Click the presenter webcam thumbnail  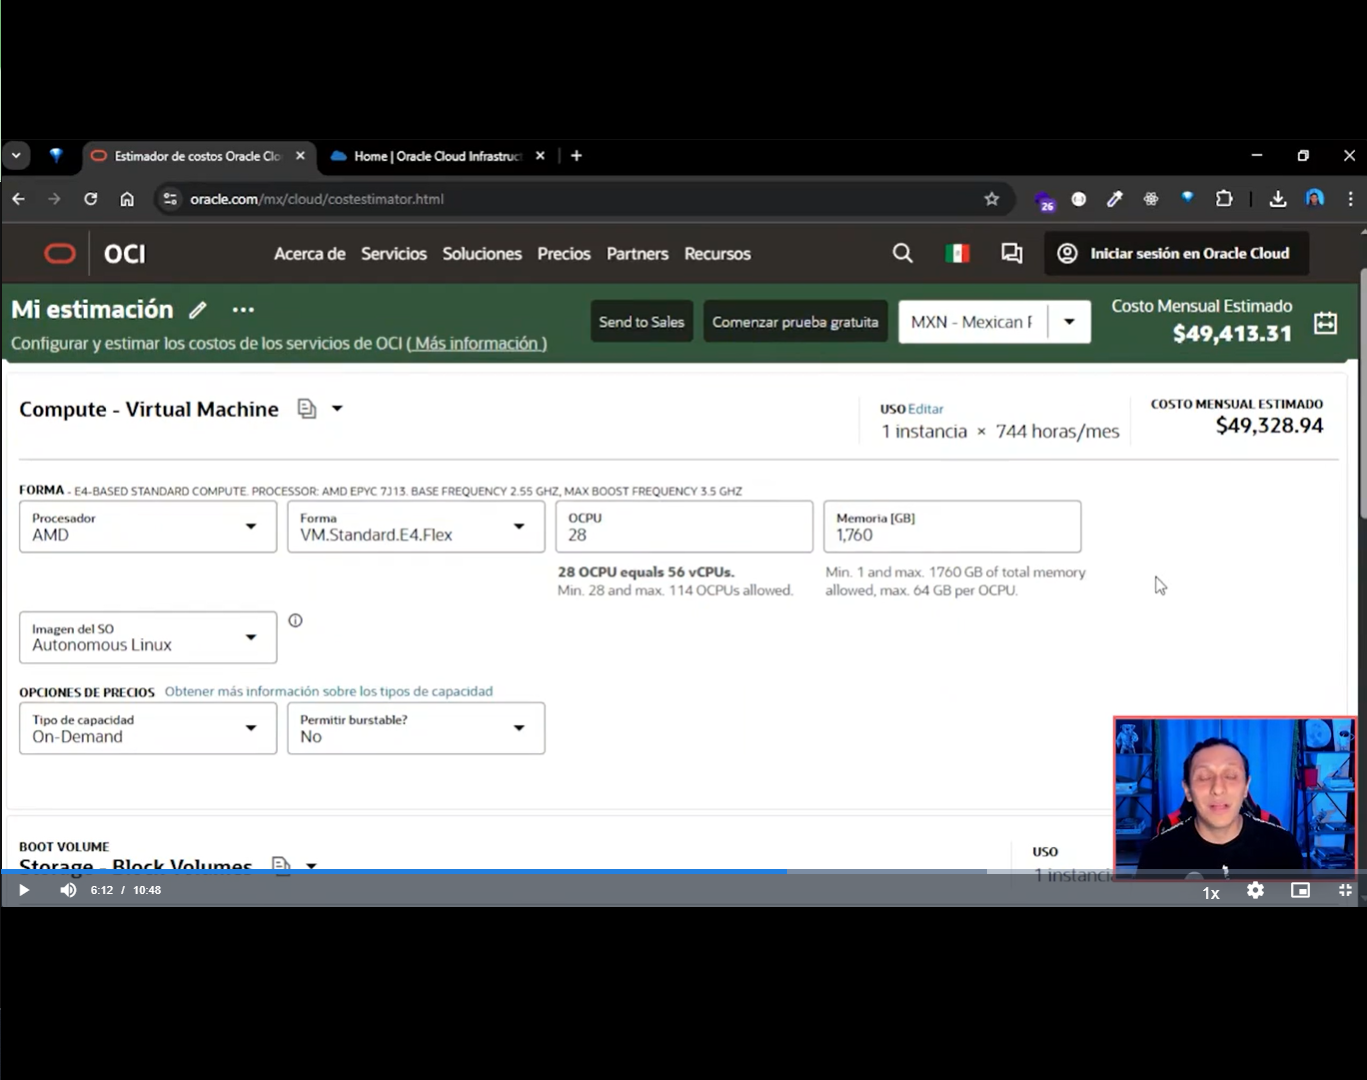click(1235, 798)
